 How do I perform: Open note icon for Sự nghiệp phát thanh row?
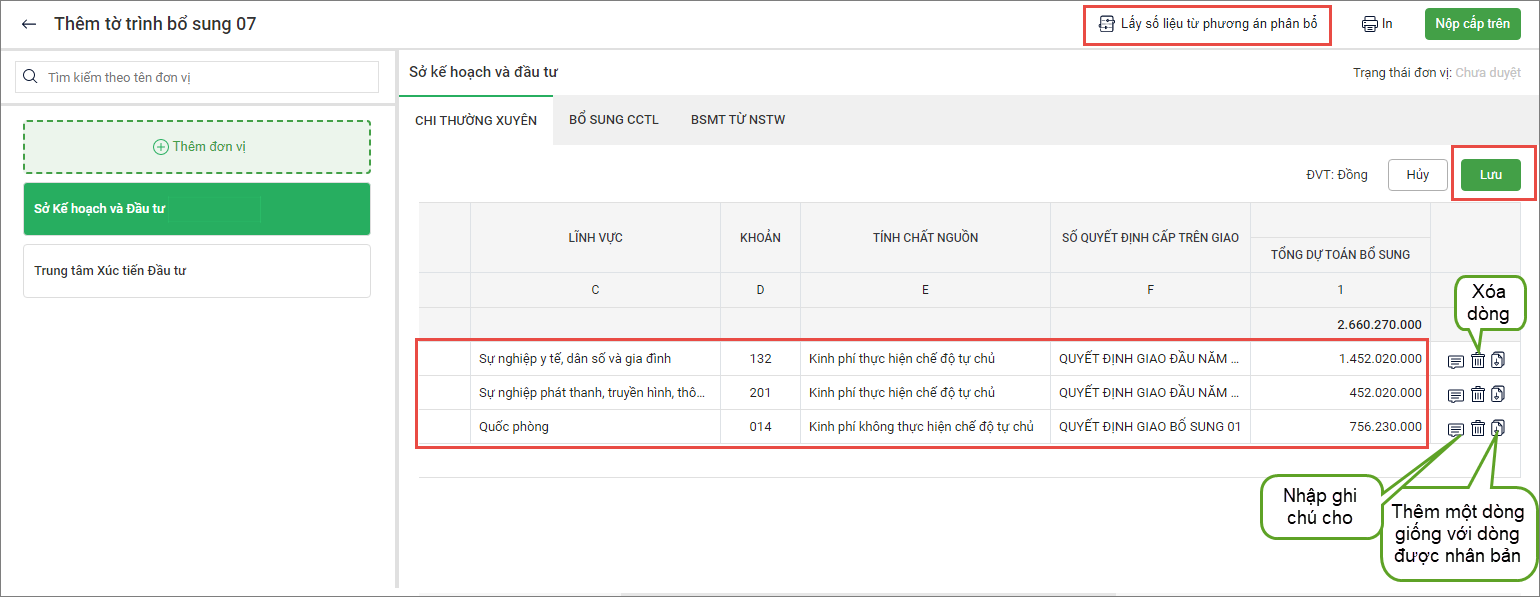pyautogui.click(x=1456, y=395)
